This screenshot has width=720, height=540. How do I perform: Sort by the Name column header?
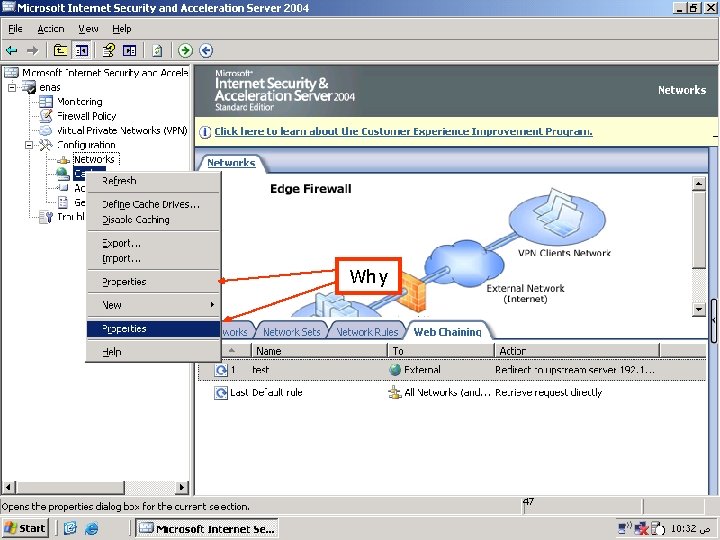point(320,351)
